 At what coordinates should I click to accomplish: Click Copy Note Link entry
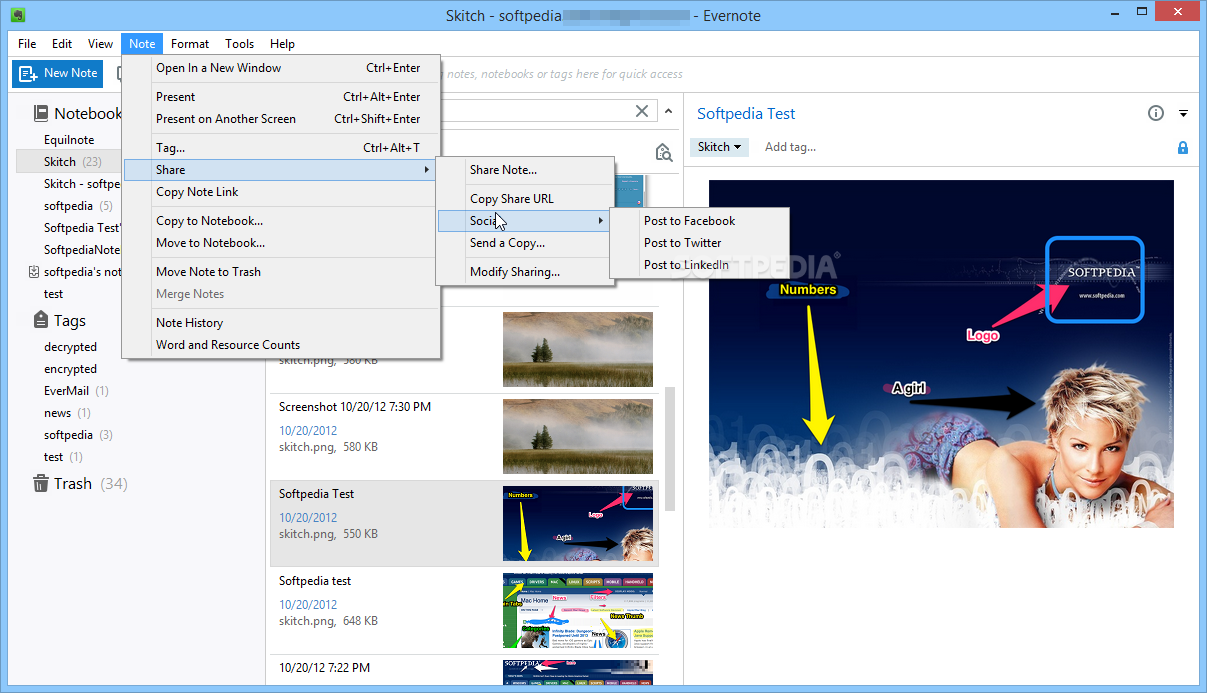(281, 192)
